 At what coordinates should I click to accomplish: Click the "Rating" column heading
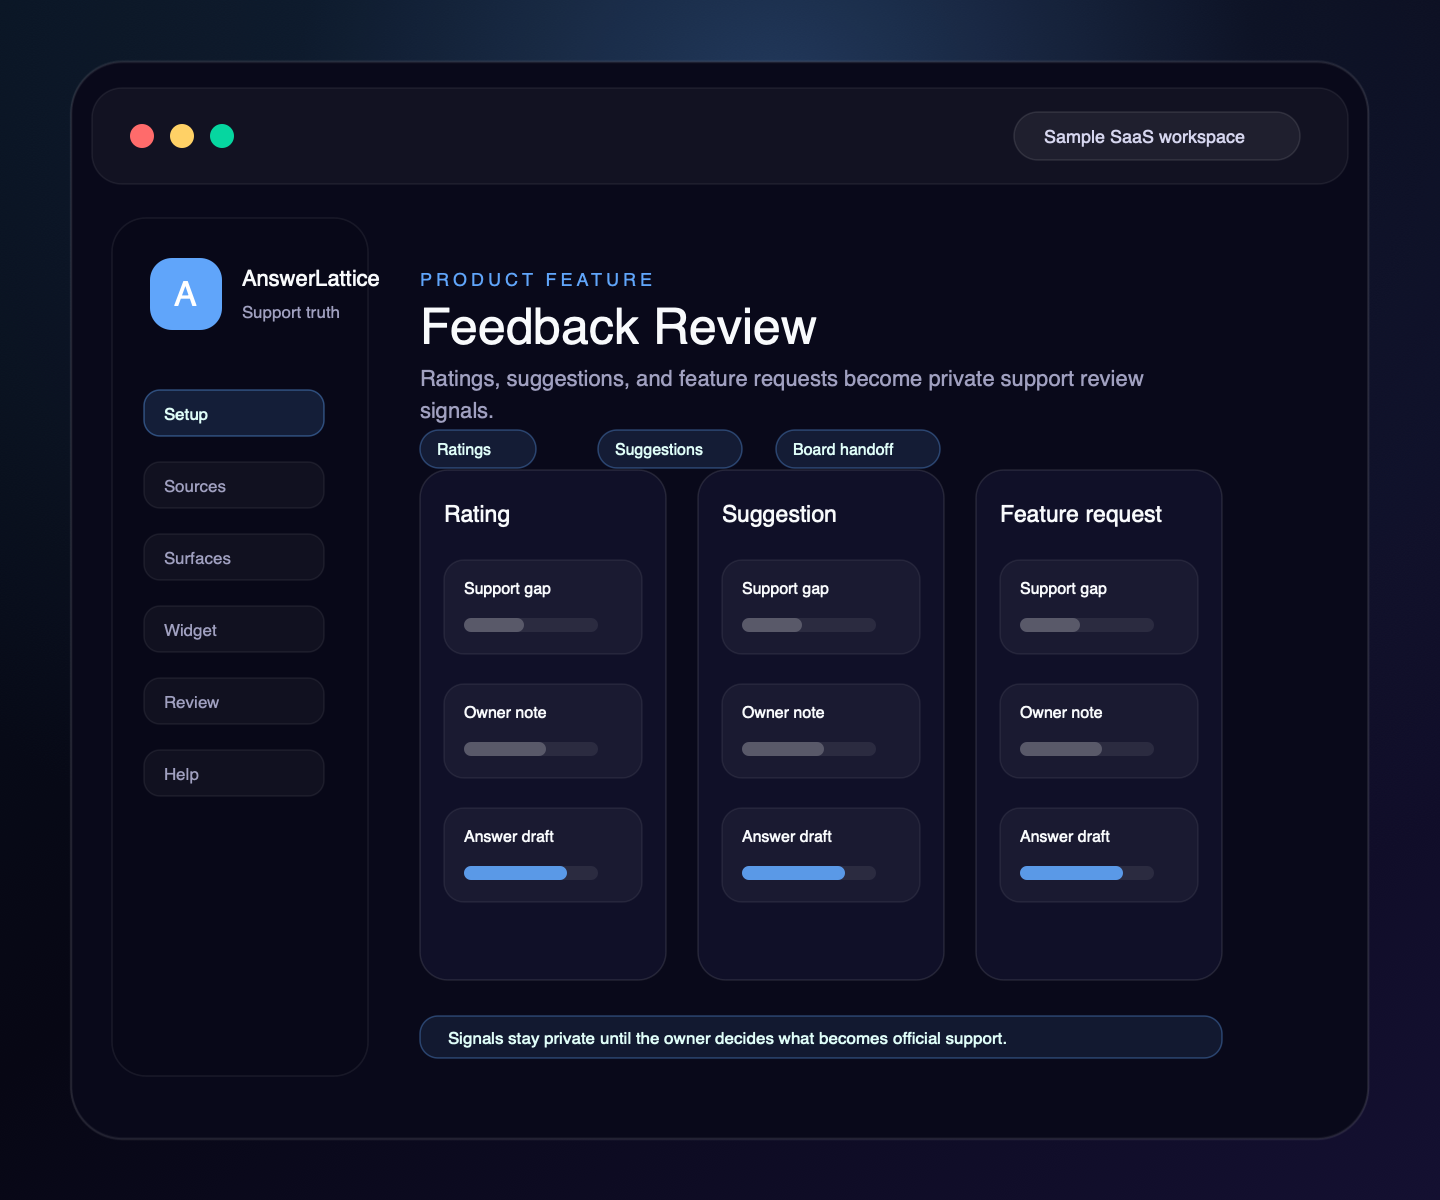pos(477,514)
